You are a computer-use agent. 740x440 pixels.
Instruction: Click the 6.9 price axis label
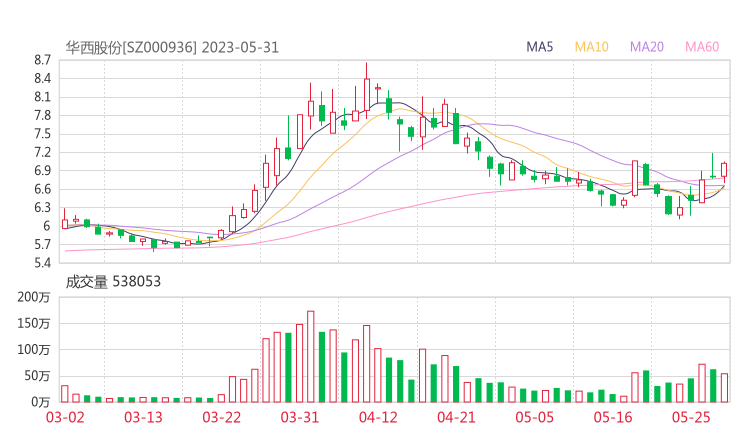coord(42,170)
